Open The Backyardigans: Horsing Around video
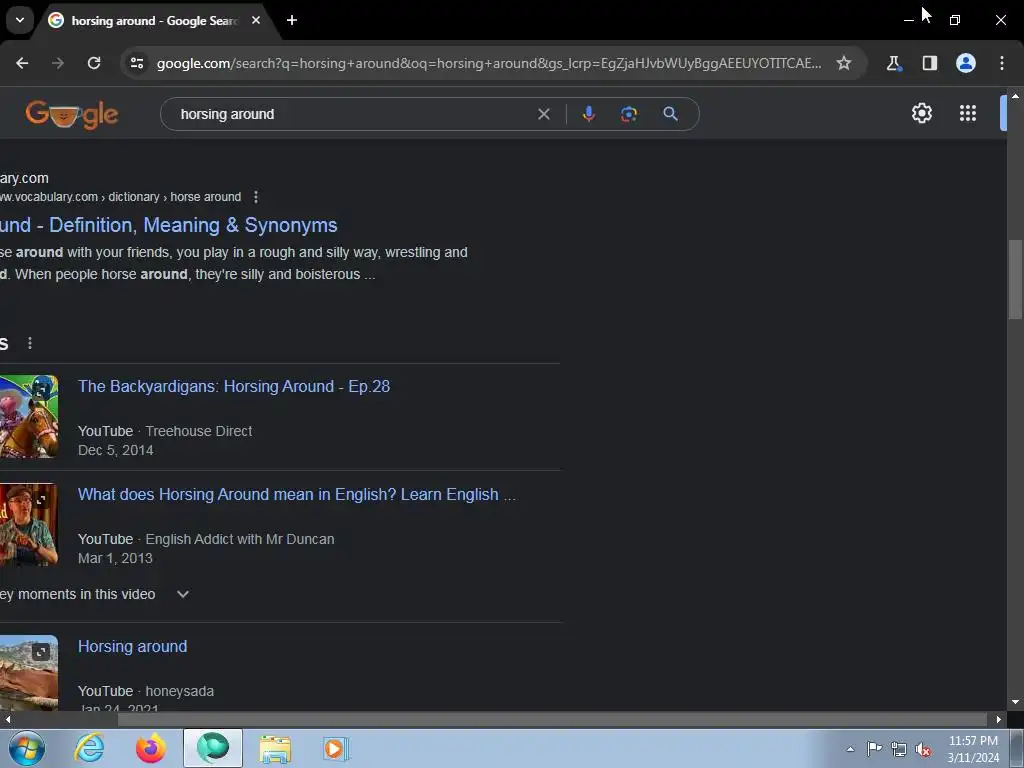 234,387
